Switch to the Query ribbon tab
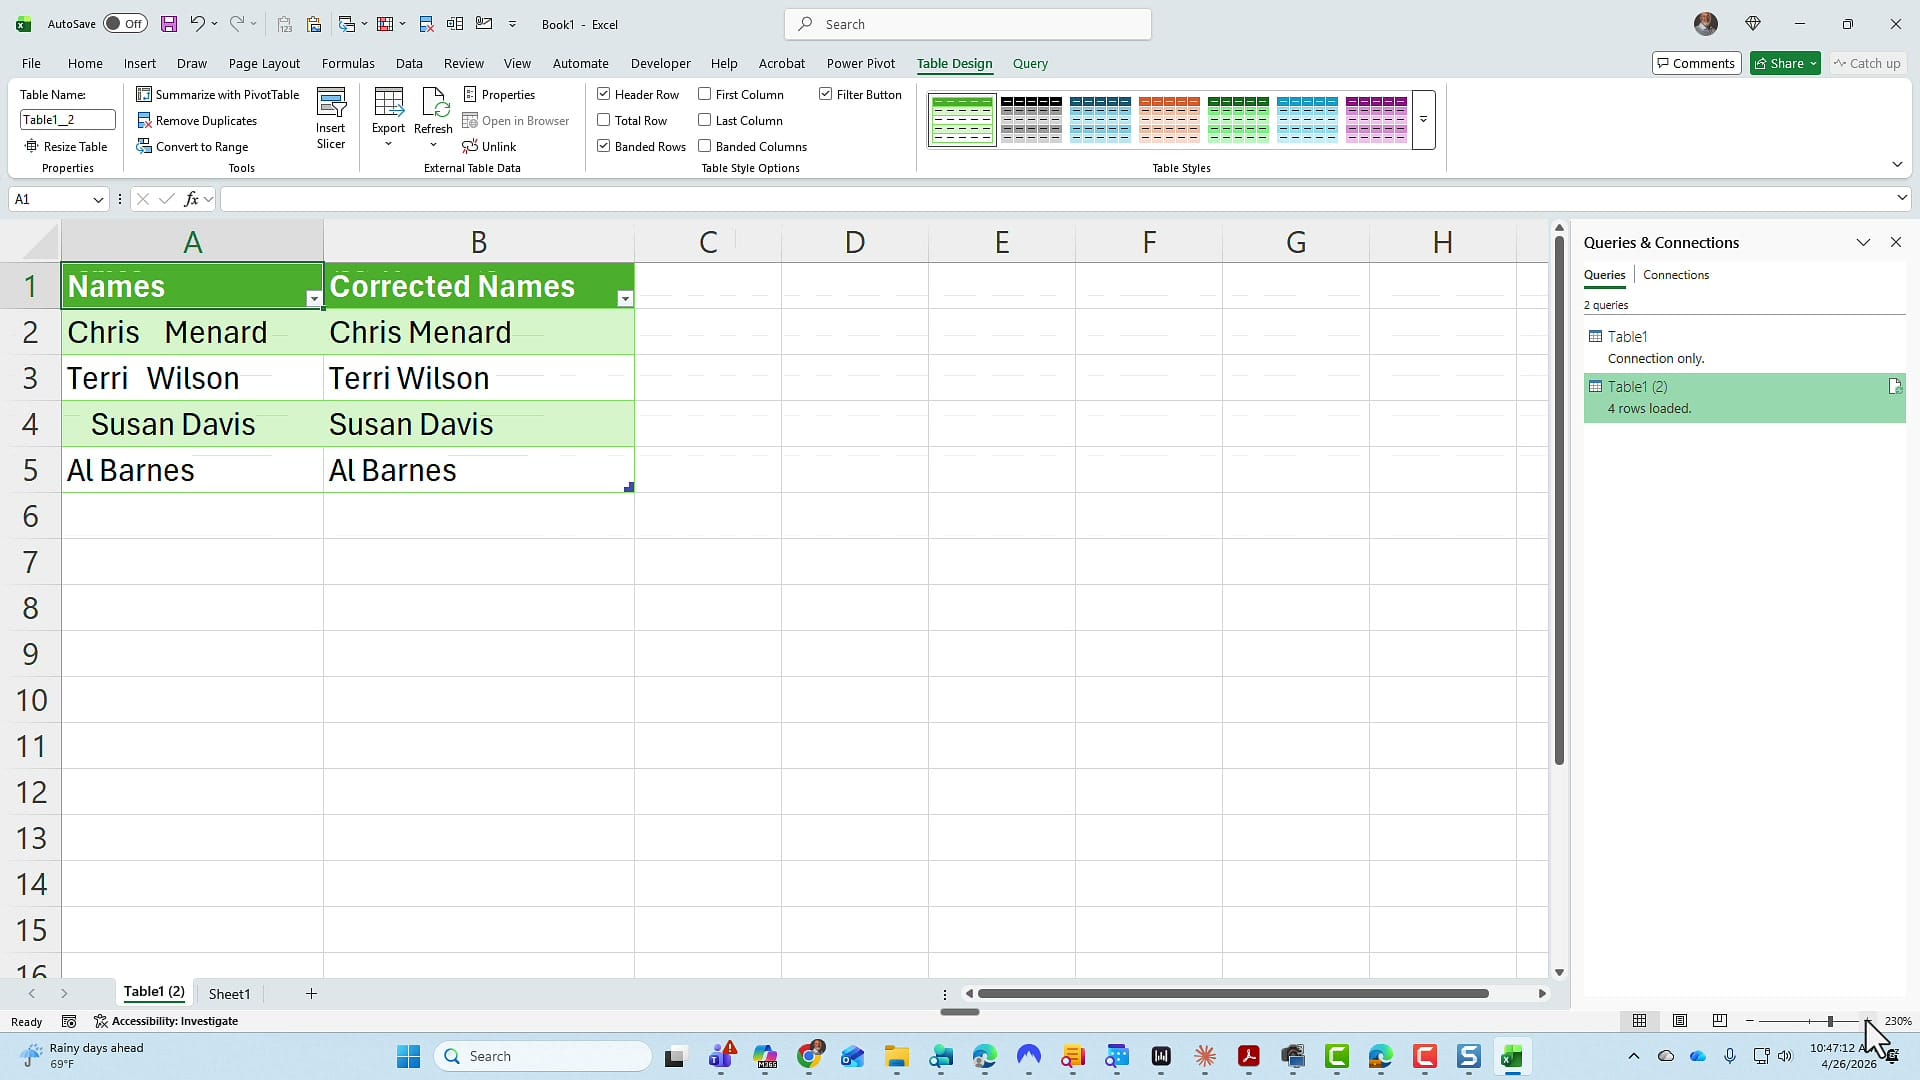1920x1080 pixels. pos(1030,63)
